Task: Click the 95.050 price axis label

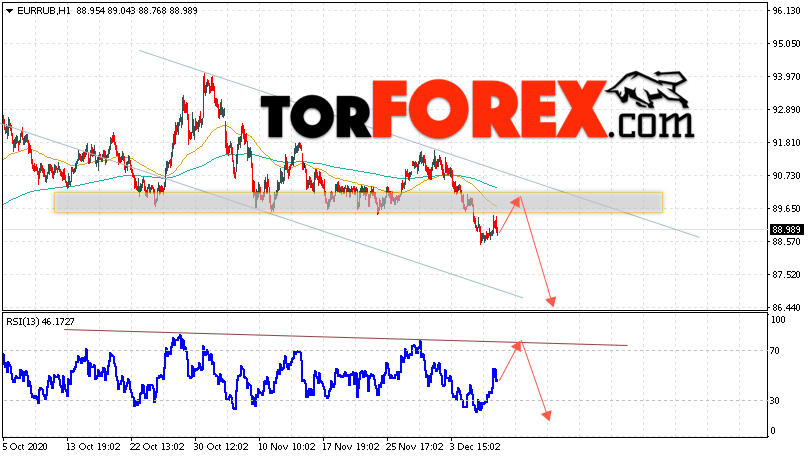Action: click(x=786, y=44)
